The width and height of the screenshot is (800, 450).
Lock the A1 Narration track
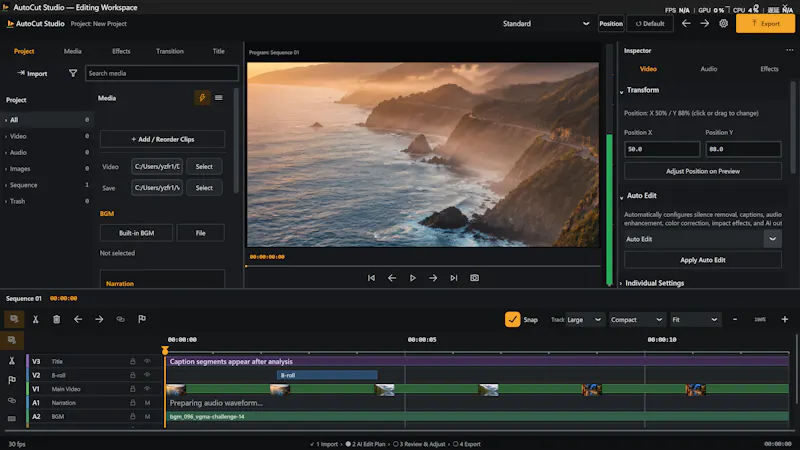point(133,403)
